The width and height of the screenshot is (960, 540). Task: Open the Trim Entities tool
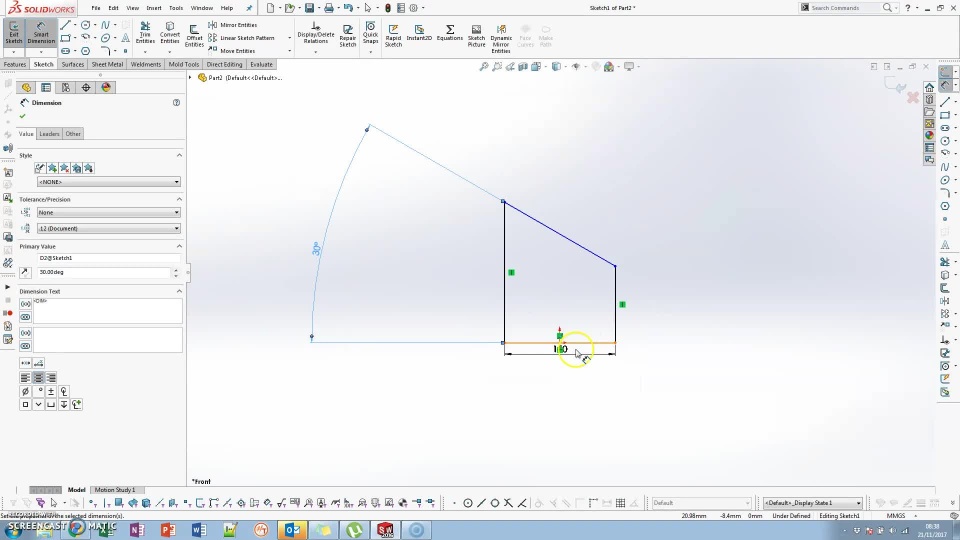click(x=145, y=32)
